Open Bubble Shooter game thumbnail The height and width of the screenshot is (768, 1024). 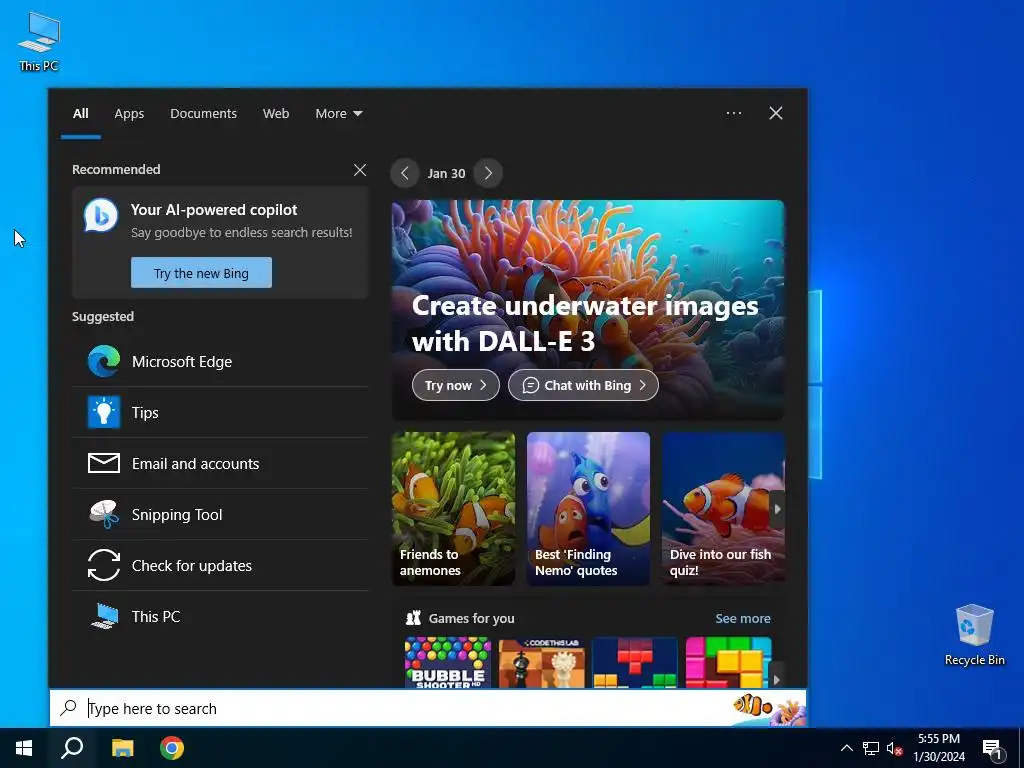click(x=447, y=662)
